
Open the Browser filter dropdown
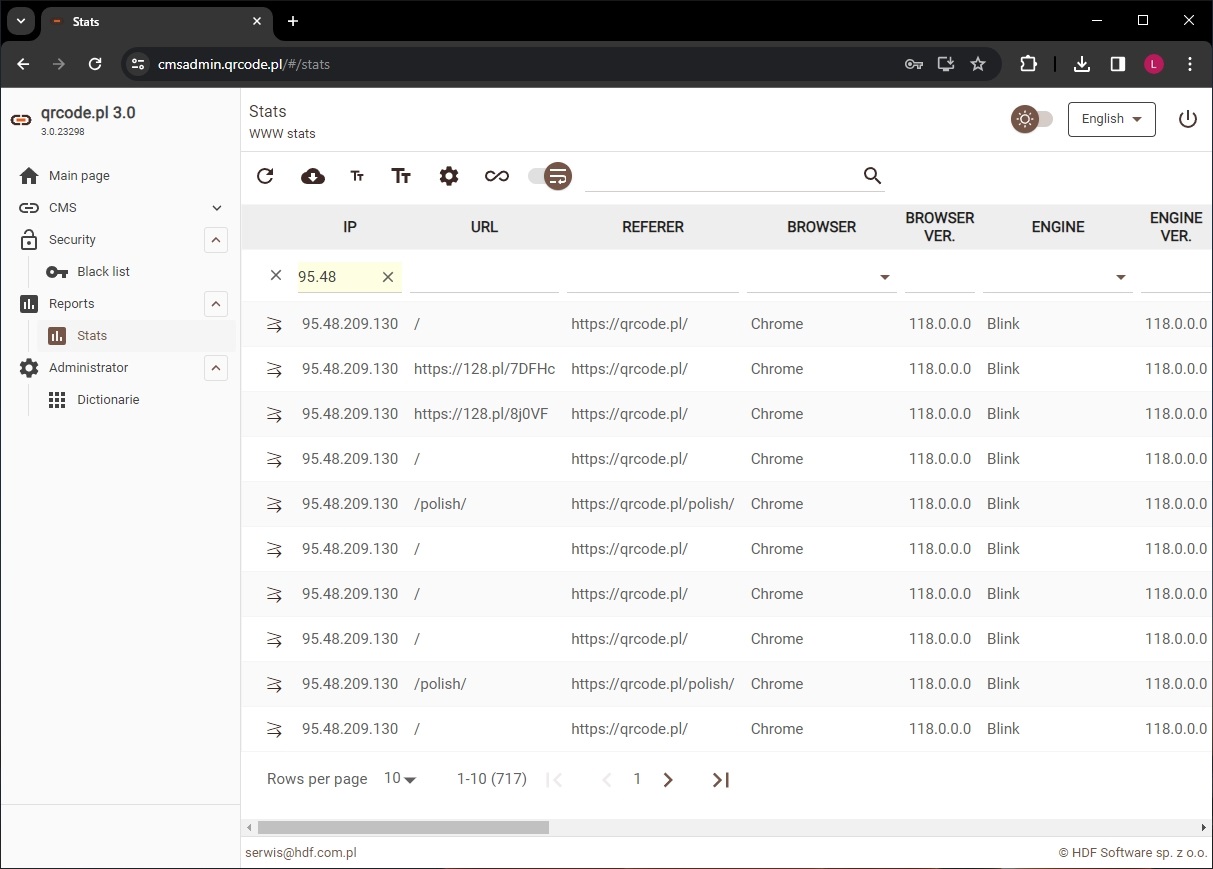pyautogui.click(x=884, y=277)
